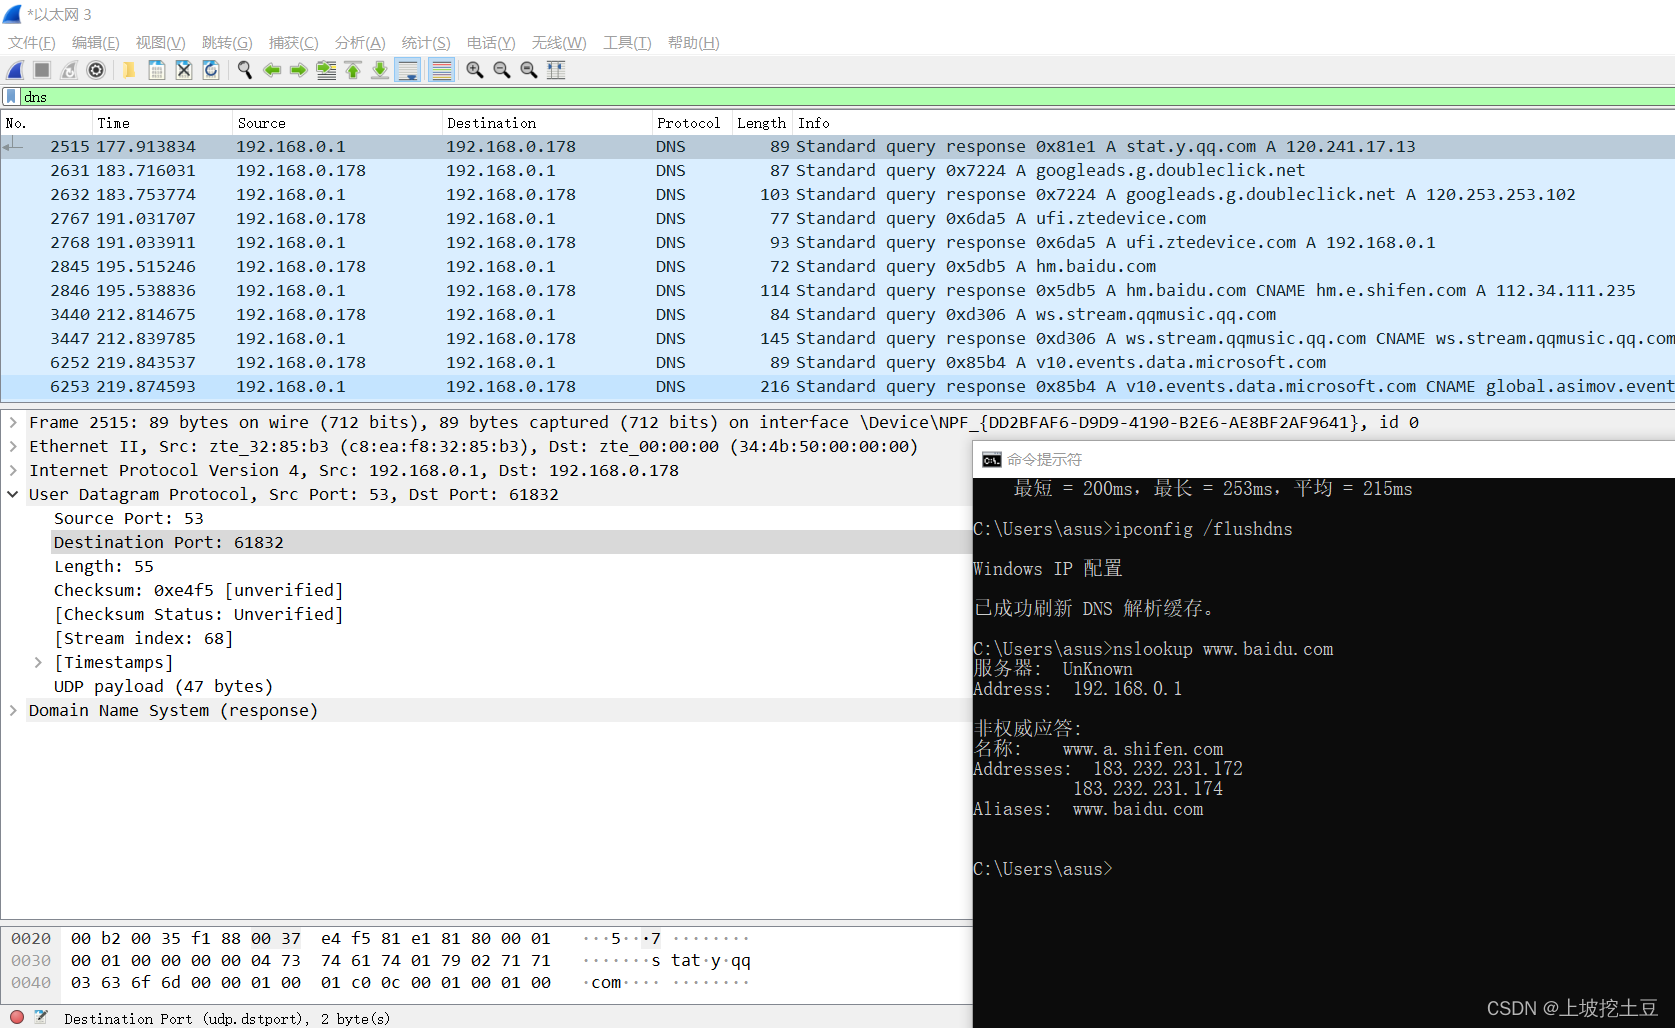The height and width of the screenshot is (1028, 1675).
Task: Zoom out packet text
Action: 502,70
